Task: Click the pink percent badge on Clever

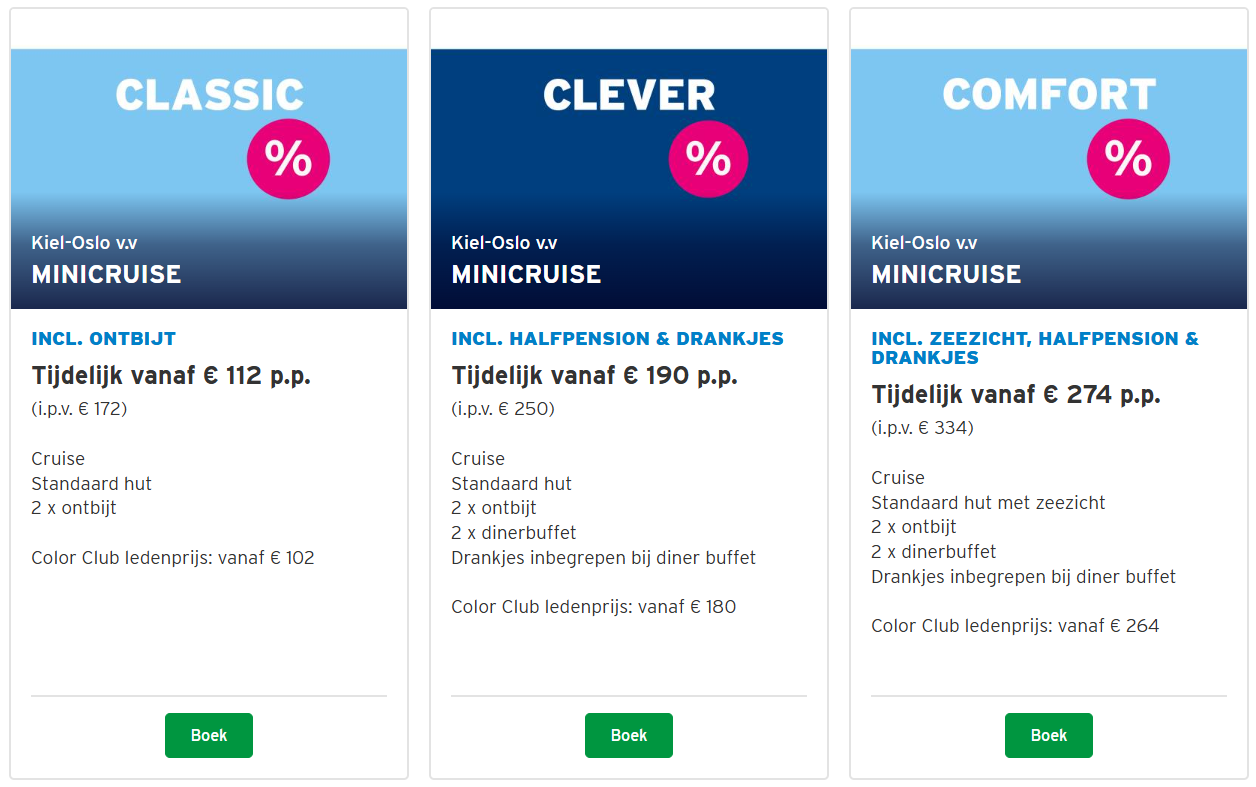Action: (x=708, y=158)
